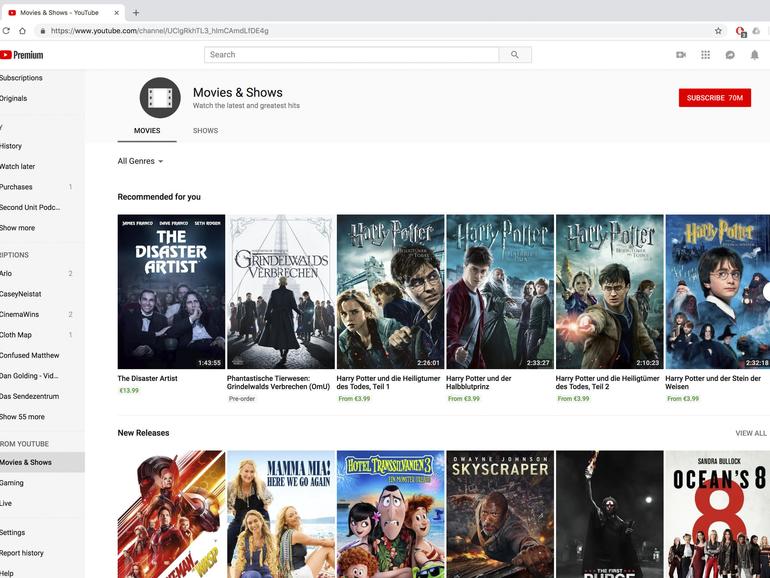Click Harry Potter und der Halbblutprinz title
Image resolution: width=770 pixels, height=578 pixels.
click(479, 383)
